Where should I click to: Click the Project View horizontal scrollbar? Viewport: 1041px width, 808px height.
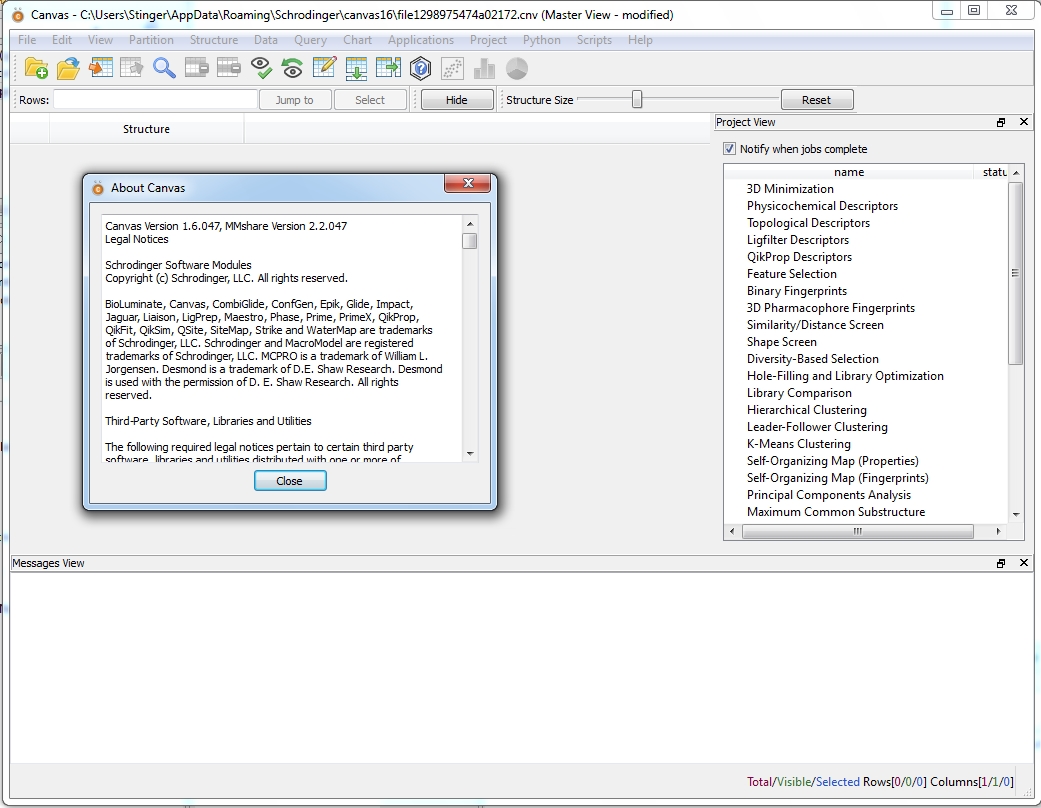pos(858,531)
